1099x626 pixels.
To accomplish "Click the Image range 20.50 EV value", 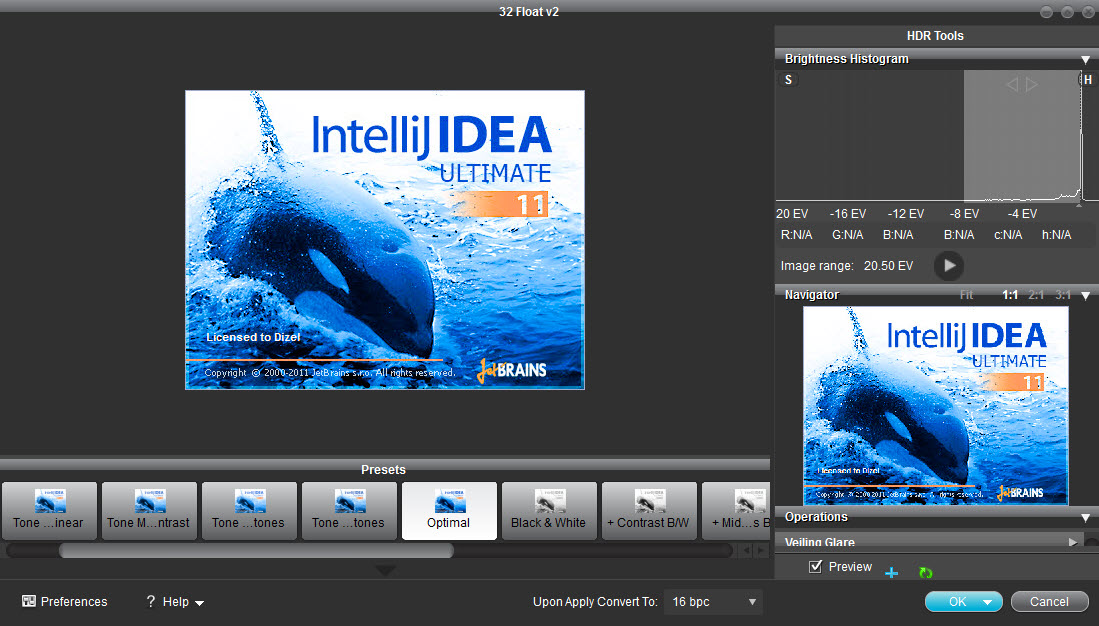I will point(888,266).
